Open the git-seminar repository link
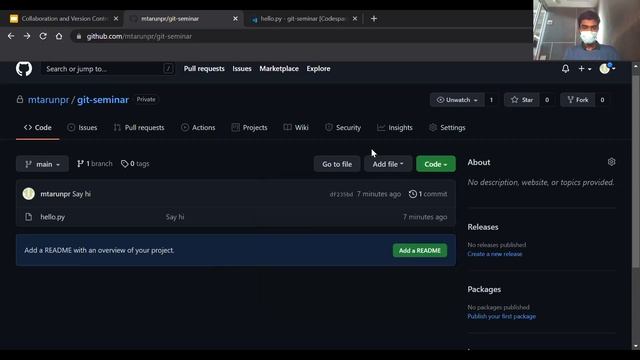Viewport: 640px width, 360px height. click(x=103, y=100)
